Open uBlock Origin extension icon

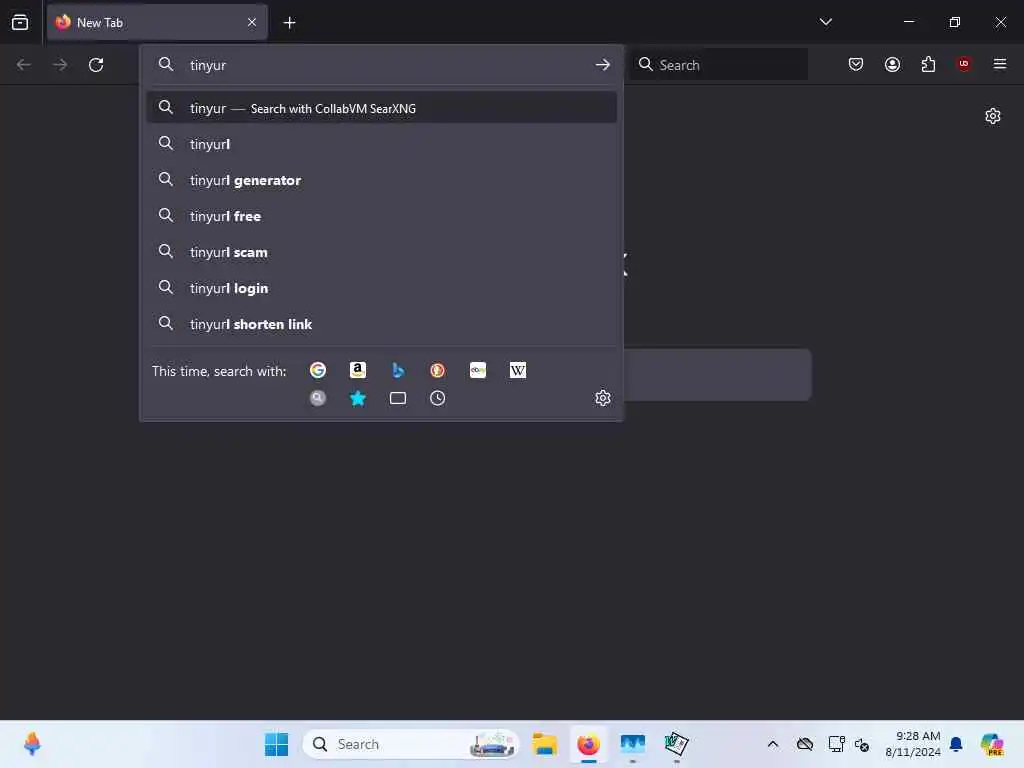tap(964, 64)
